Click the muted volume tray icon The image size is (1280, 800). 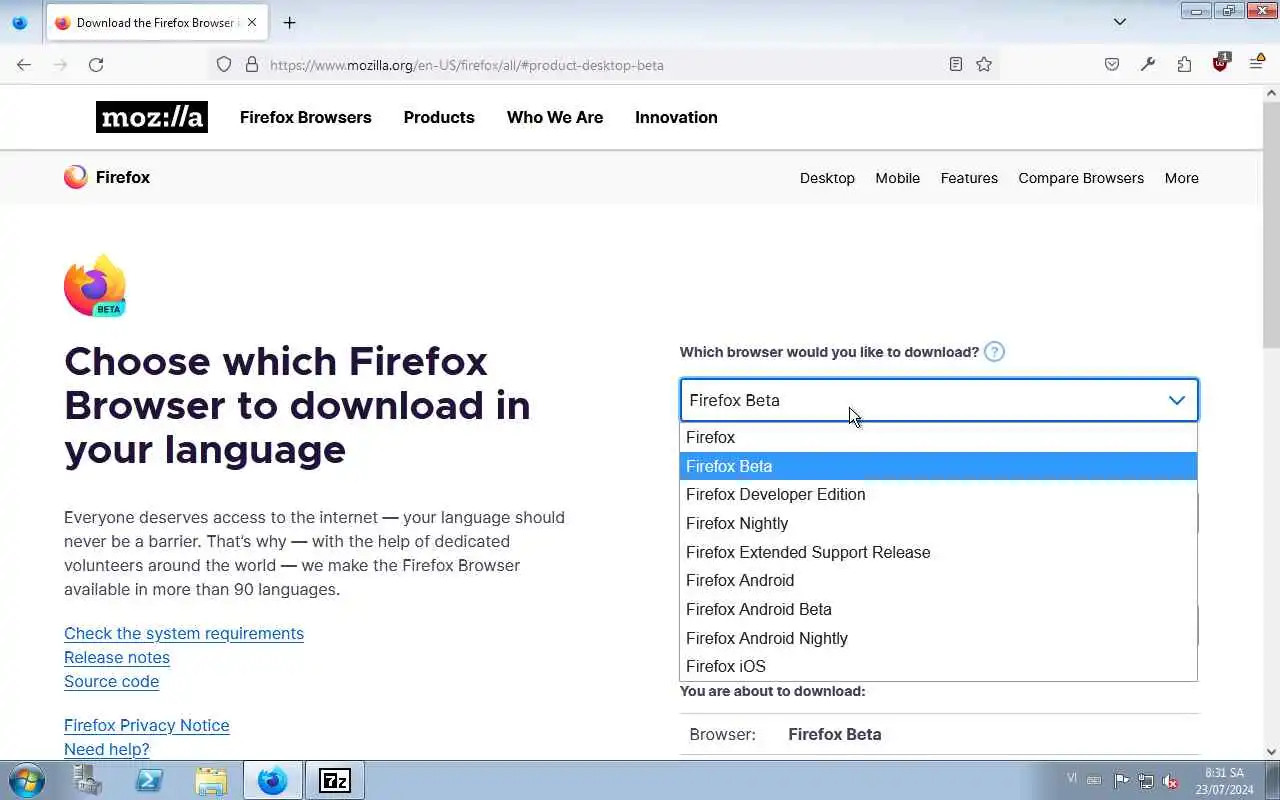pyautogui.click(x=1169, y=781)
